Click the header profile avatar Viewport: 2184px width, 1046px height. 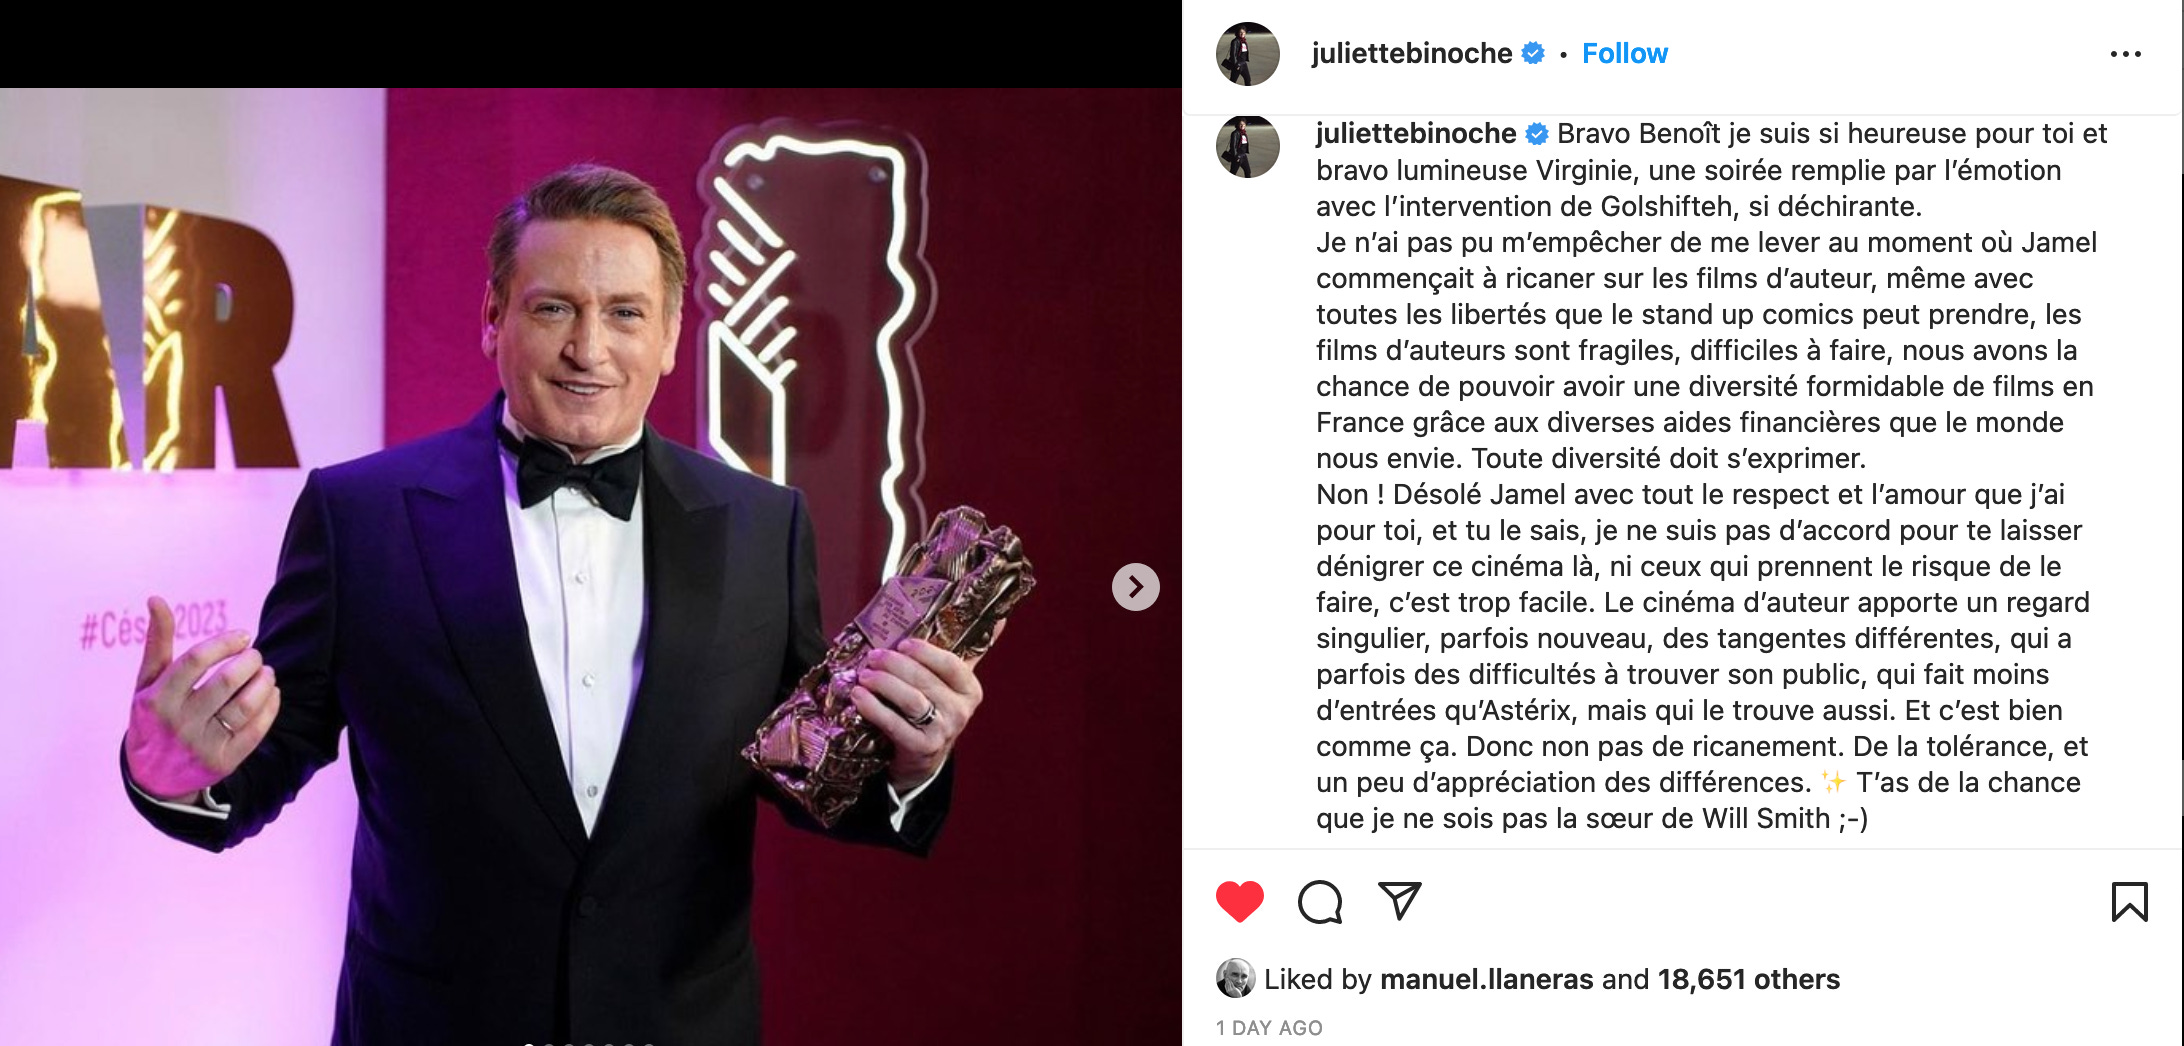coord(1247,54)
